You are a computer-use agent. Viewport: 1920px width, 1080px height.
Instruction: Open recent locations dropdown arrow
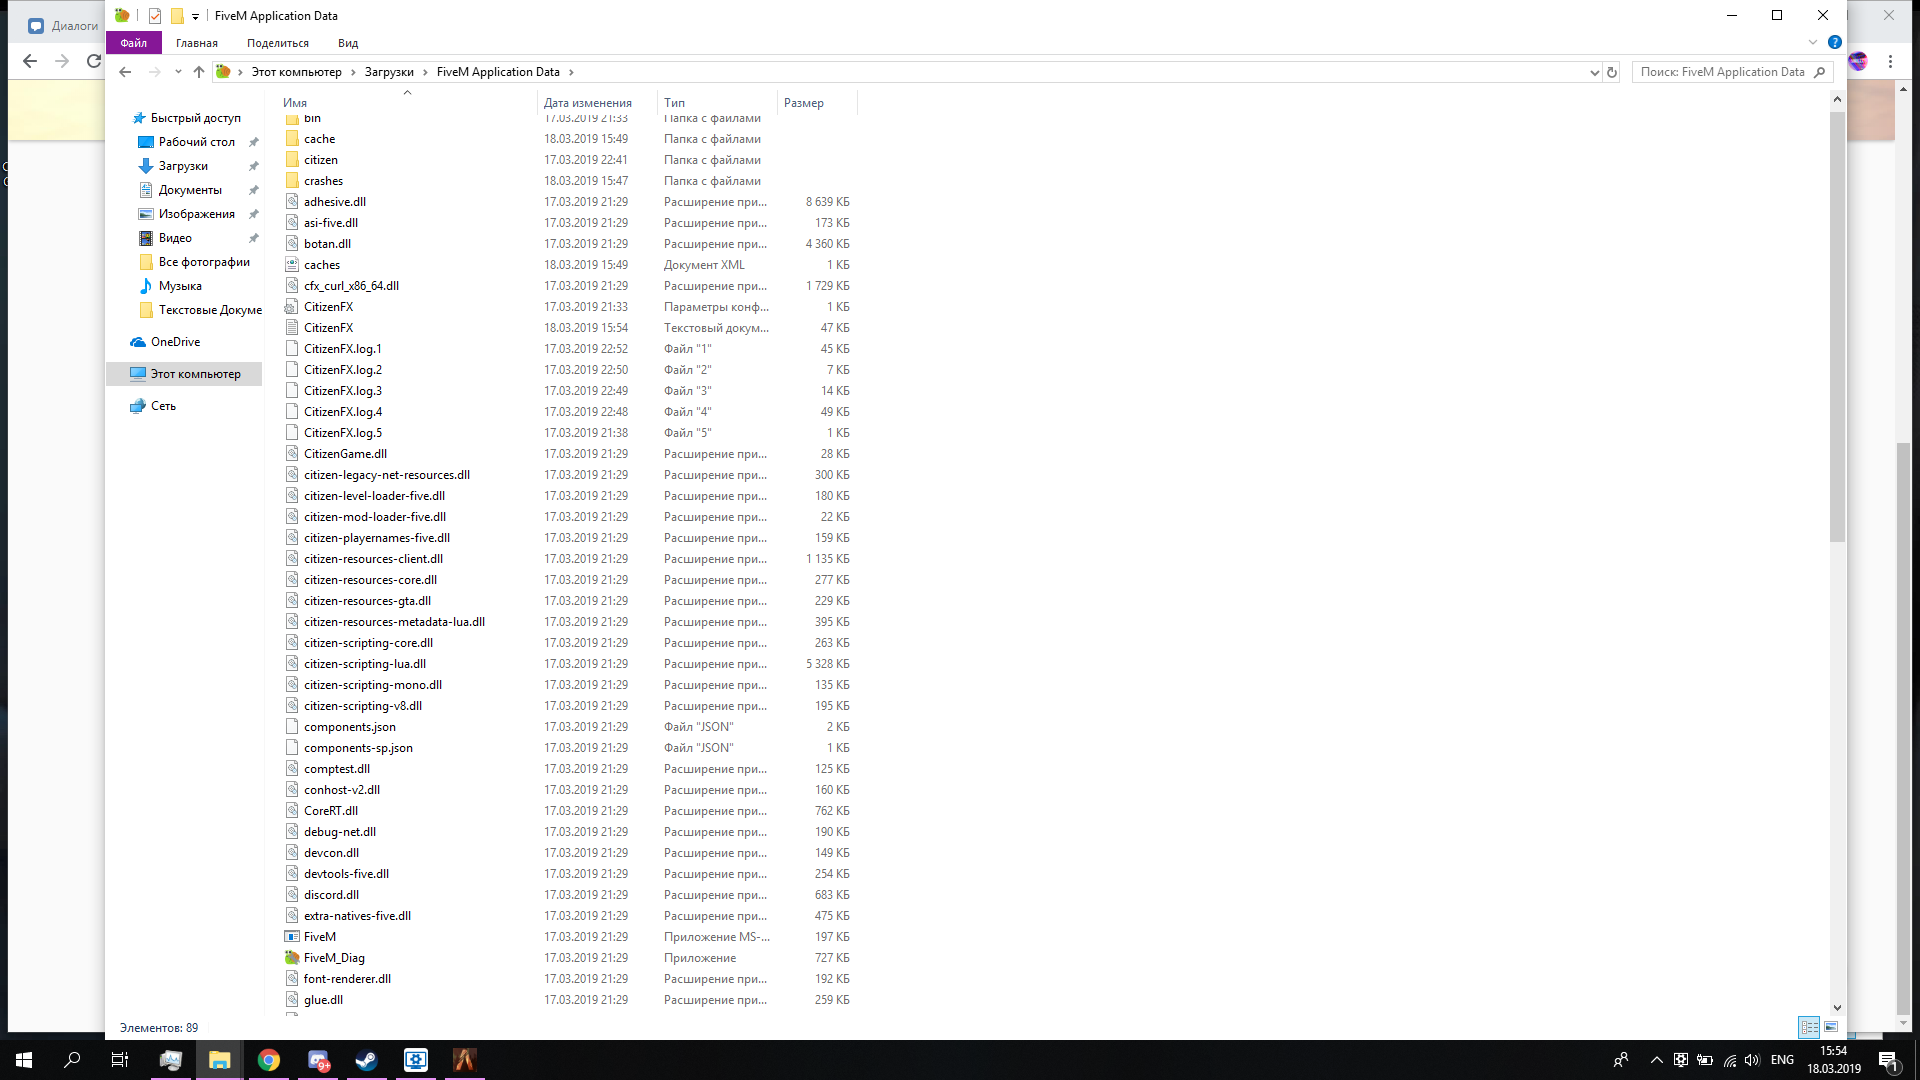coord(178,72)
